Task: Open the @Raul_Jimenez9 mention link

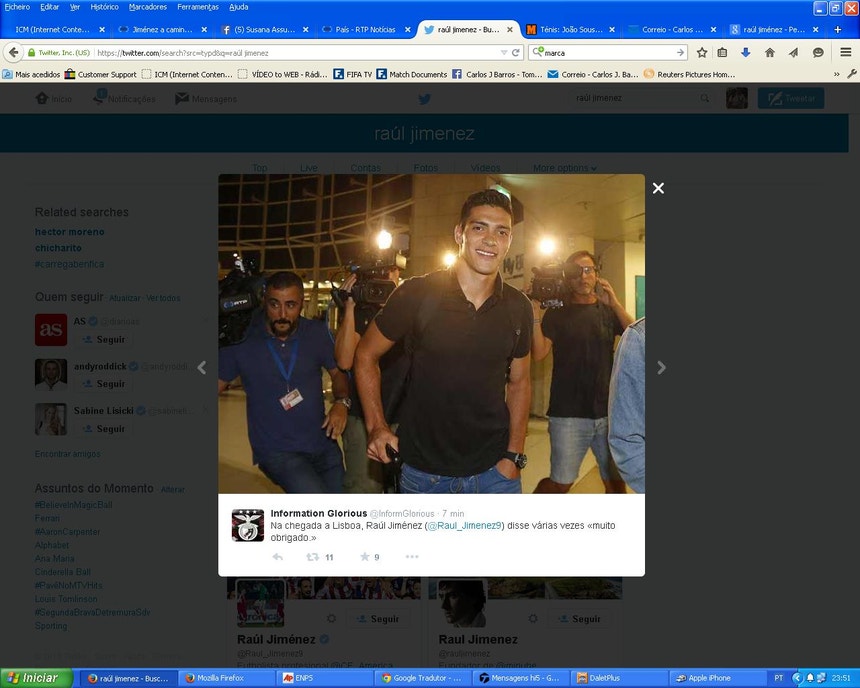Action: 464,525
